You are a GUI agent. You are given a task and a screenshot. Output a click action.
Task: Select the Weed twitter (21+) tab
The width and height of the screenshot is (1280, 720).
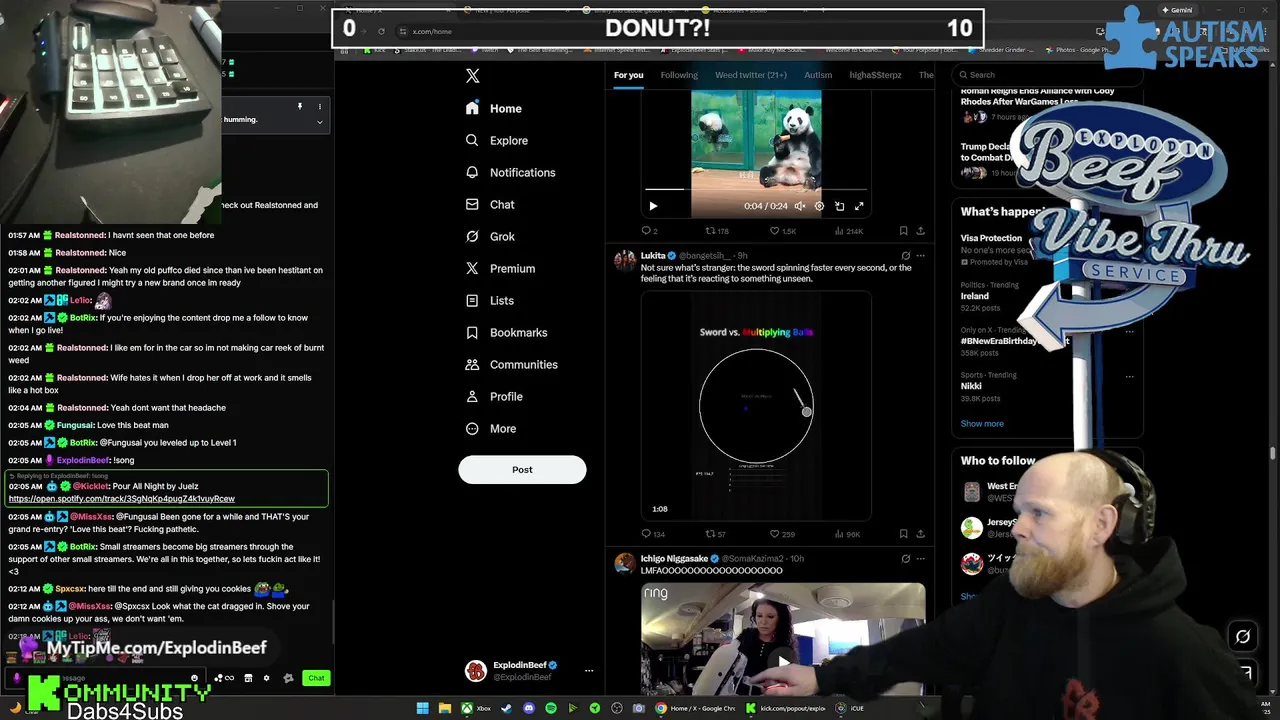coord(751,75)
